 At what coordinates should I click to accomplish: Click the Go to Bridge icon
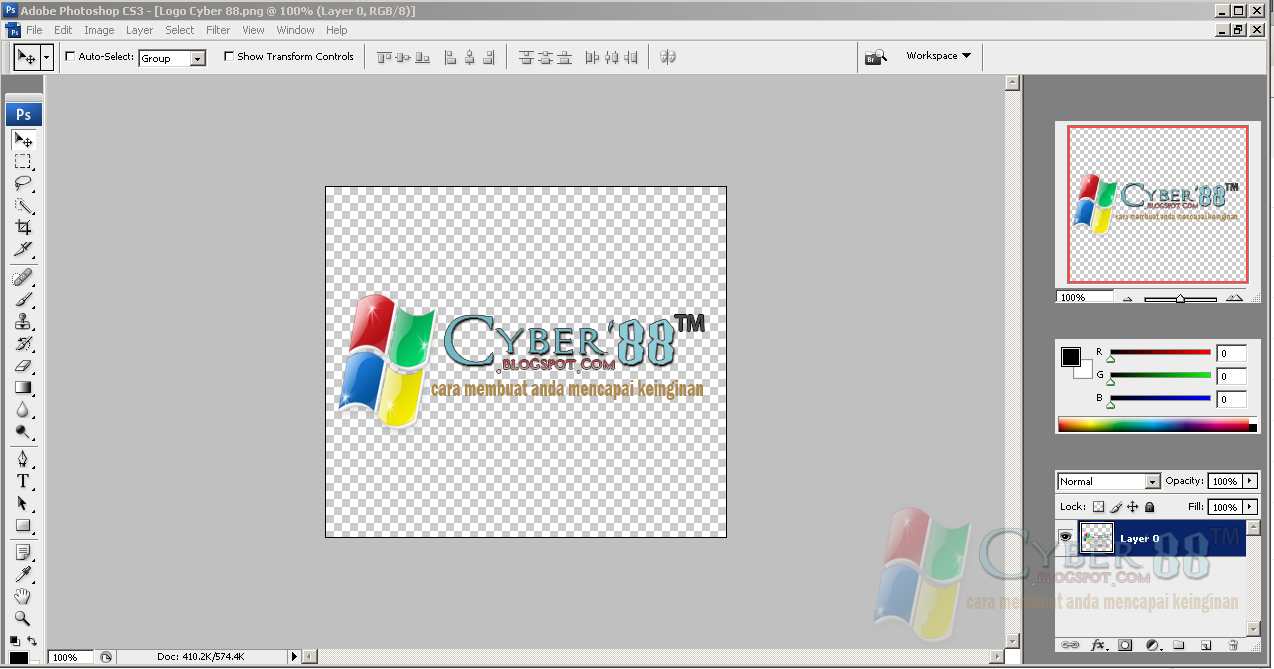click(876, 57)
